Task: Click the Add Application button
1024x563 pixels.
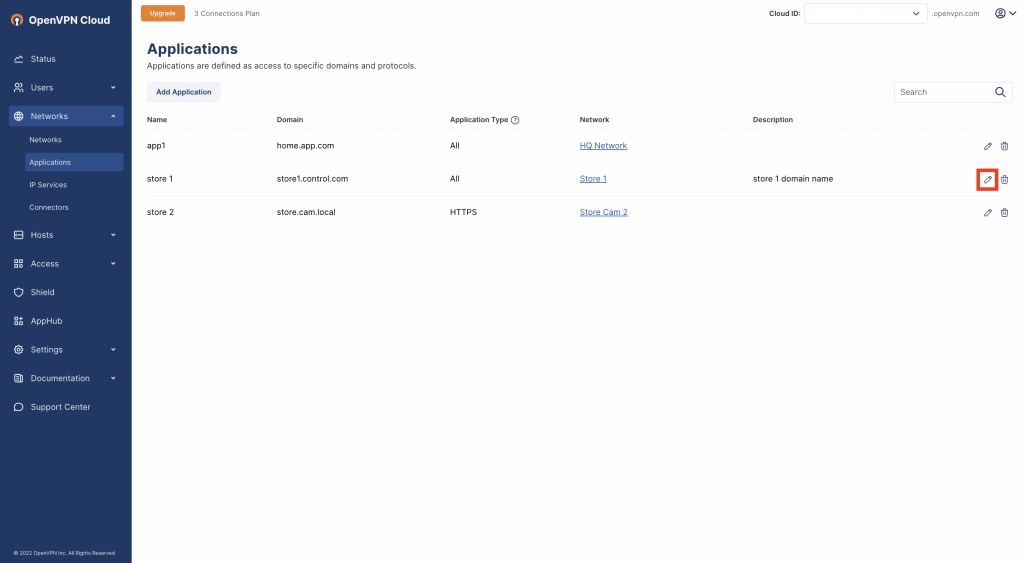Action: point(184,92)
